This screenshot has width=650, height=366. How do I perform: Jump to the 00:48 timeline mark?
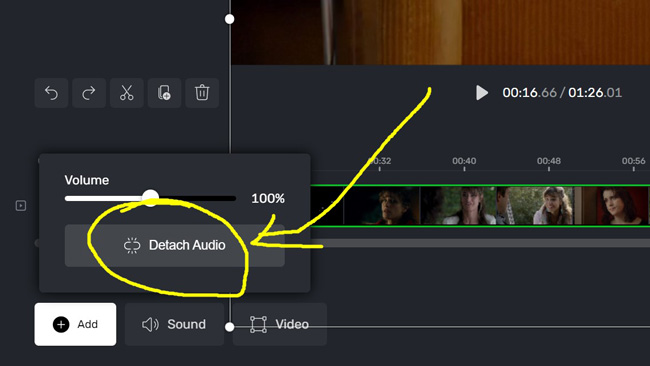pyautogui.click(x=548, y=161)
